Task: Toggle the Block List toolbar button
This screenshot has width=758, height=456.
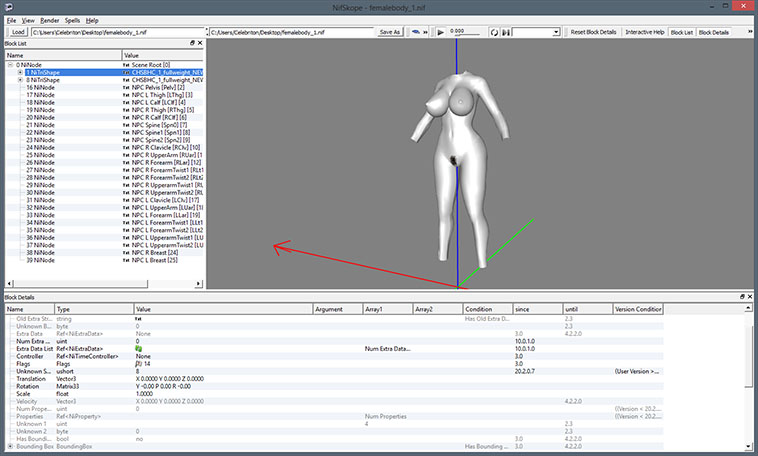Action: point(682,32)
